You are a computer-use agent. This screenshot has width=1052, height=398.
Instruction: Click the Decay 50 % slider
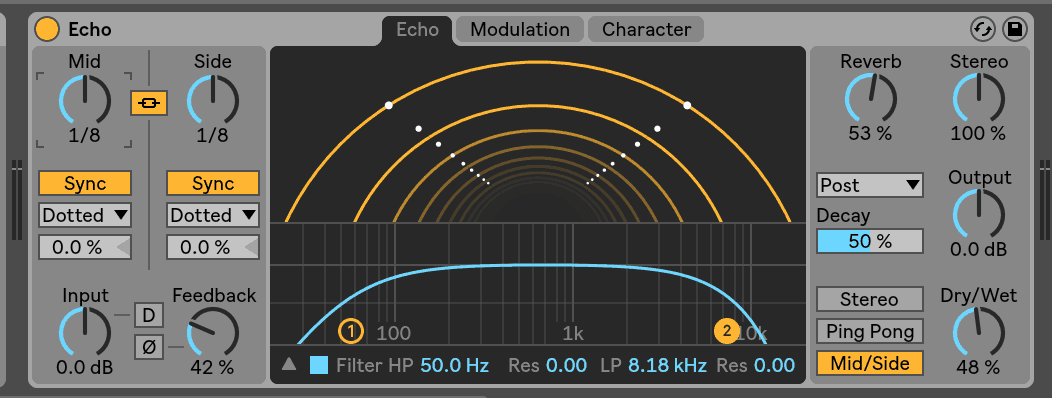point(870,241)
